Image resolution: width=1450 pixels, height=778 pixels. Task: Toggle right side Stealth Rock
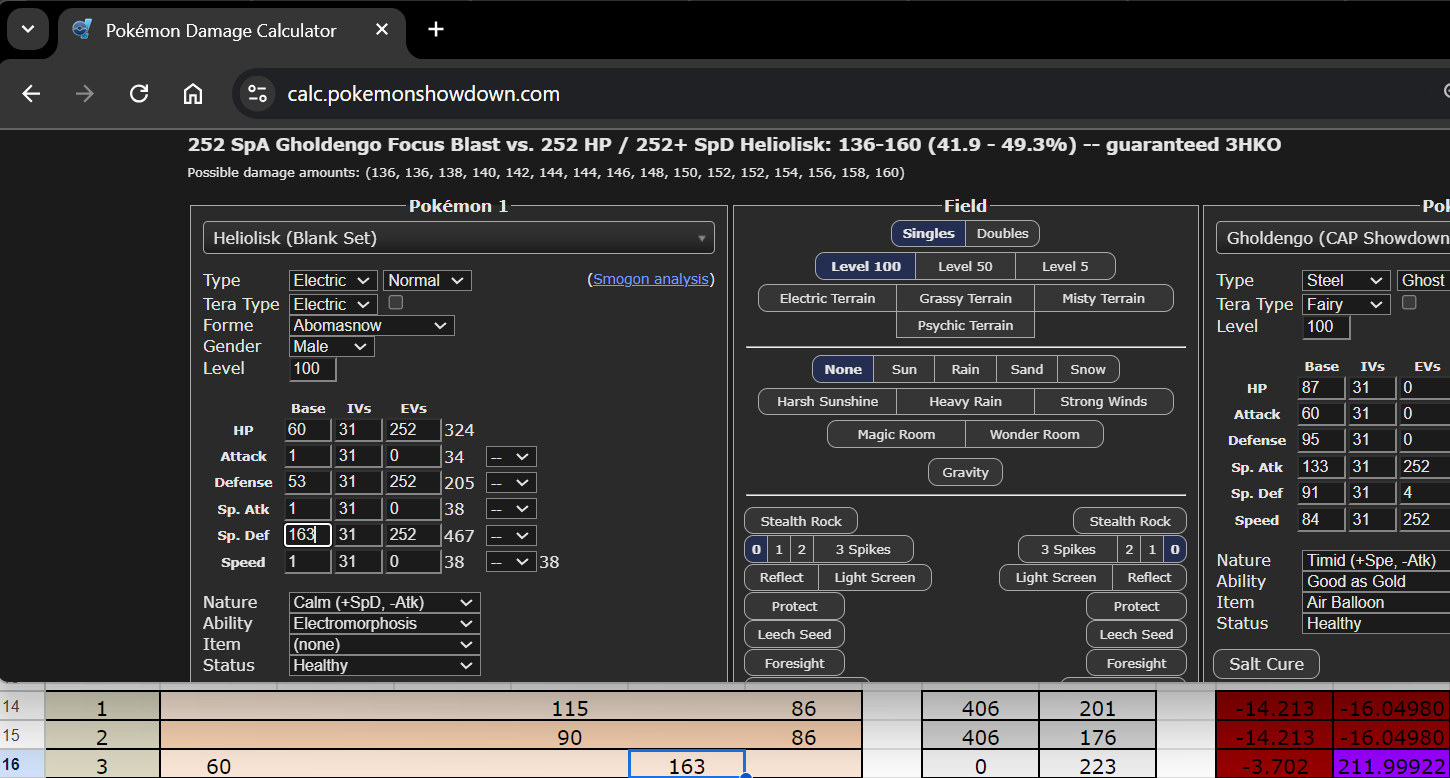1130,521
